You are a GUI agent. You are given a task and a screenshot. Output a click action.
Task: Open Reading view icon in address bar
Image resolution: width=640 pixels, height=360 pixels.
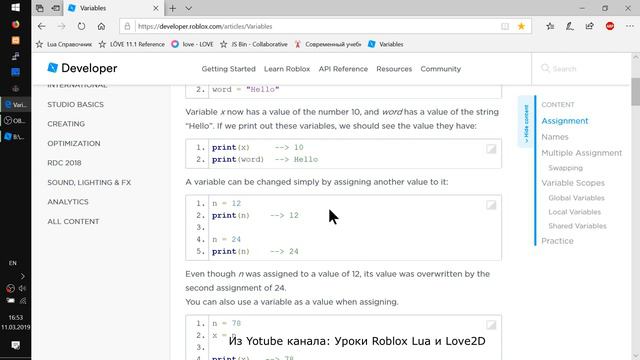(x=505, y=26)
